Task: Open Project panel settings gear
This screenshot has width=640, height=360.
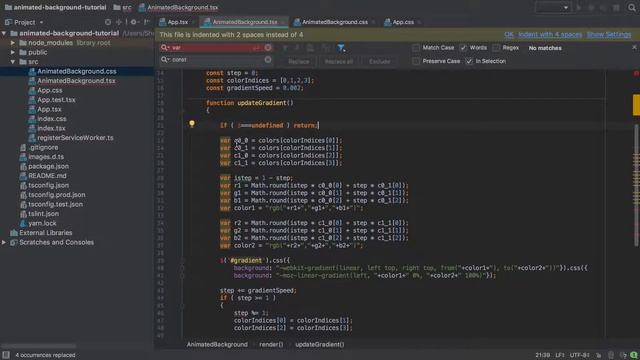Action: 133,22
